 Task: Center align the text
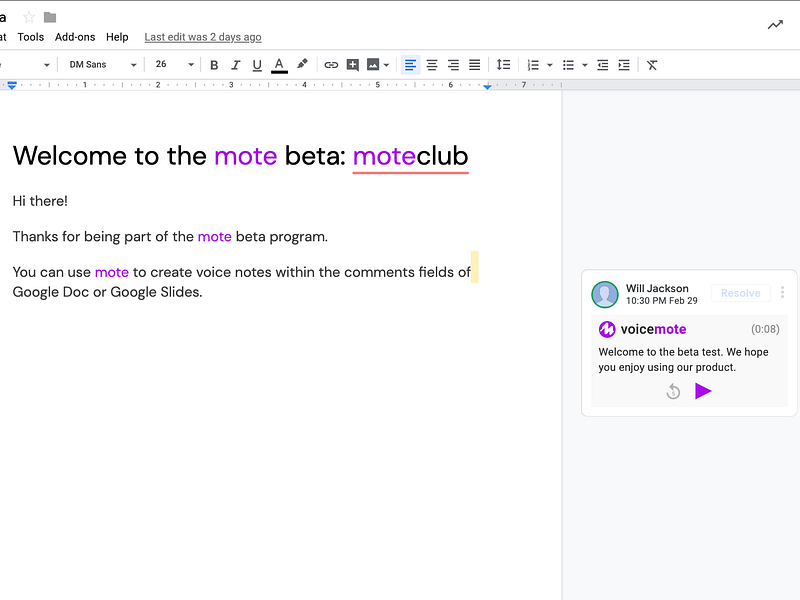pos(432,65)
